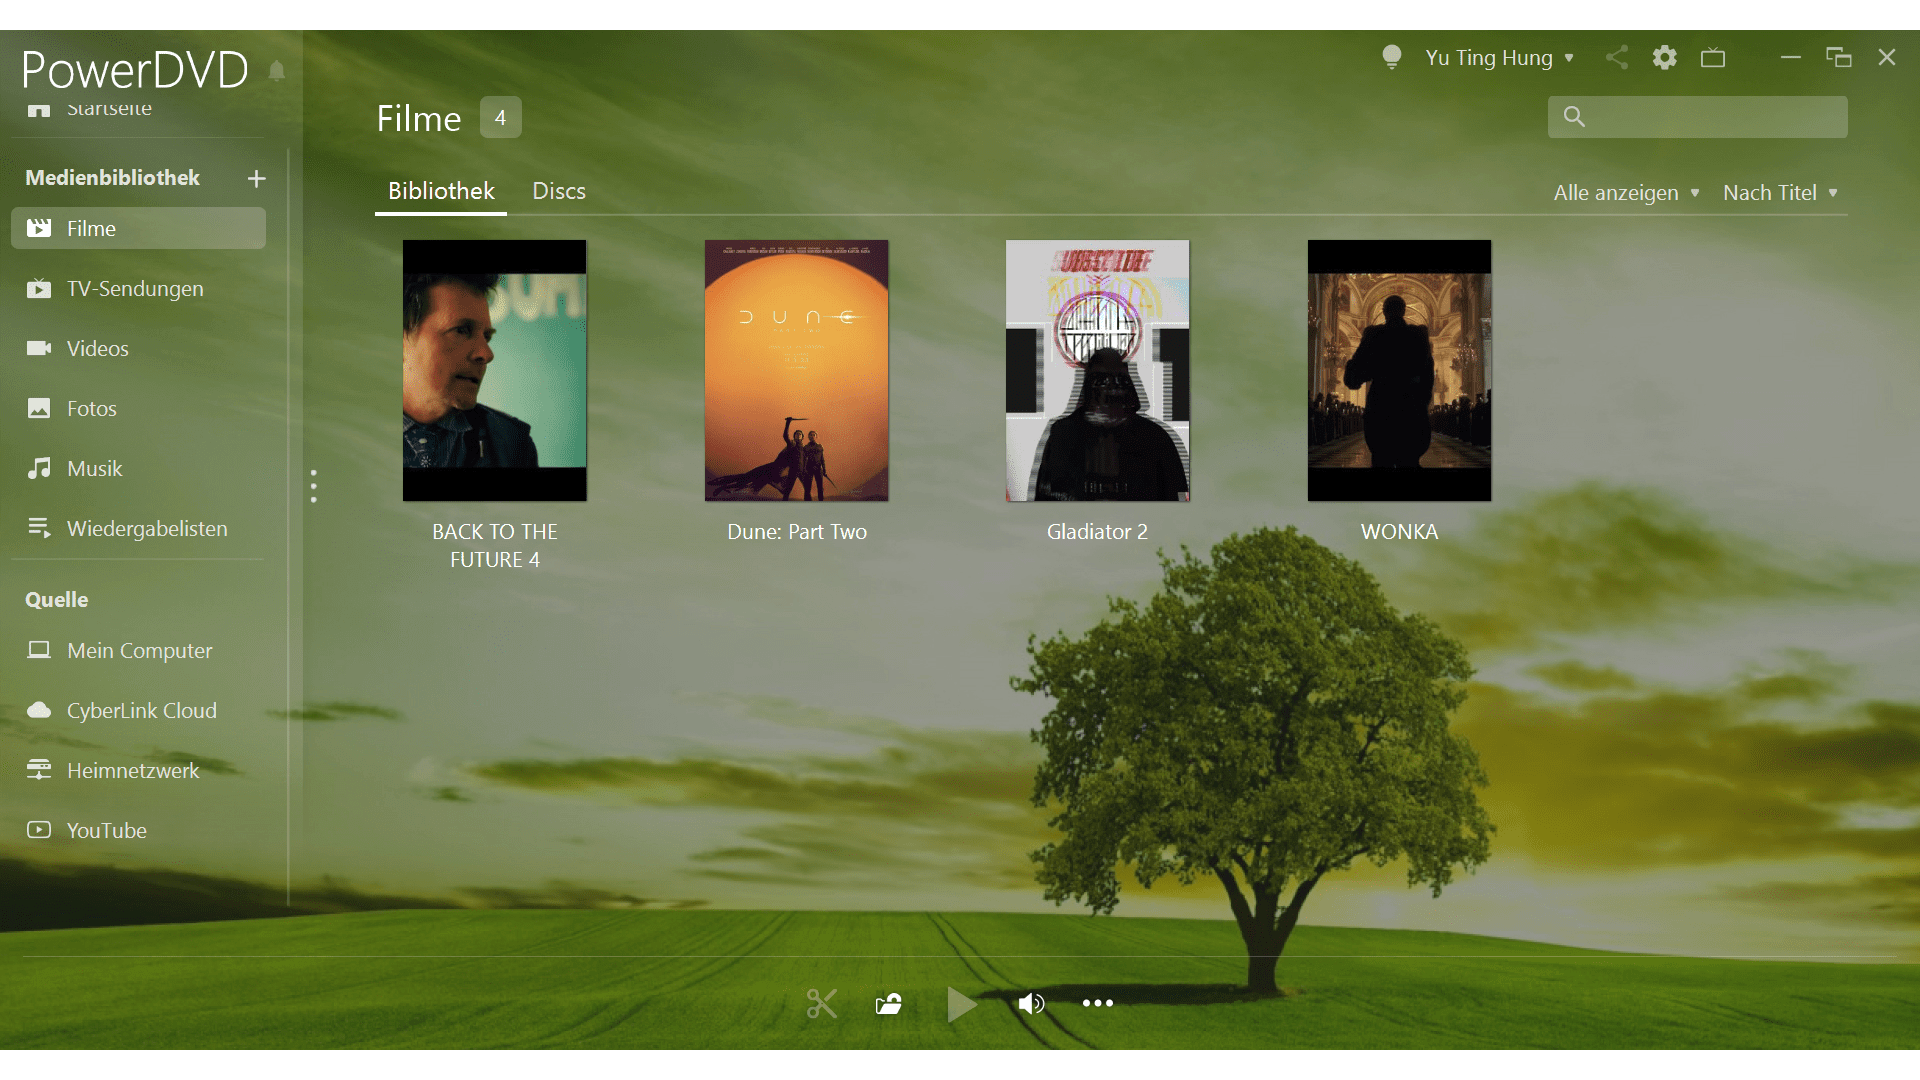Click the scissors trim icon
The width and height of the screenshot is (1920, 1080).
click(x=821, y=1003)
